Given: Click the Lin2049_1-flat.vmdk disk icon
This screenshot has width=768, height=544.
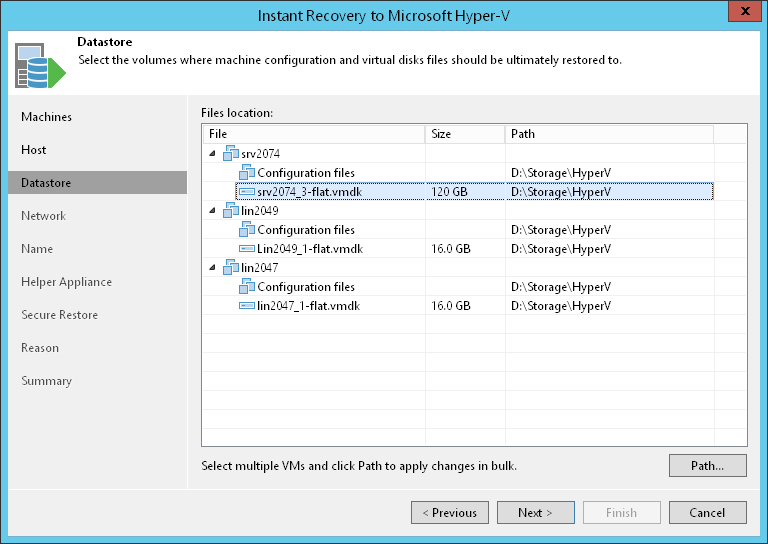Looking at the screenshot, I should (247, 249).
